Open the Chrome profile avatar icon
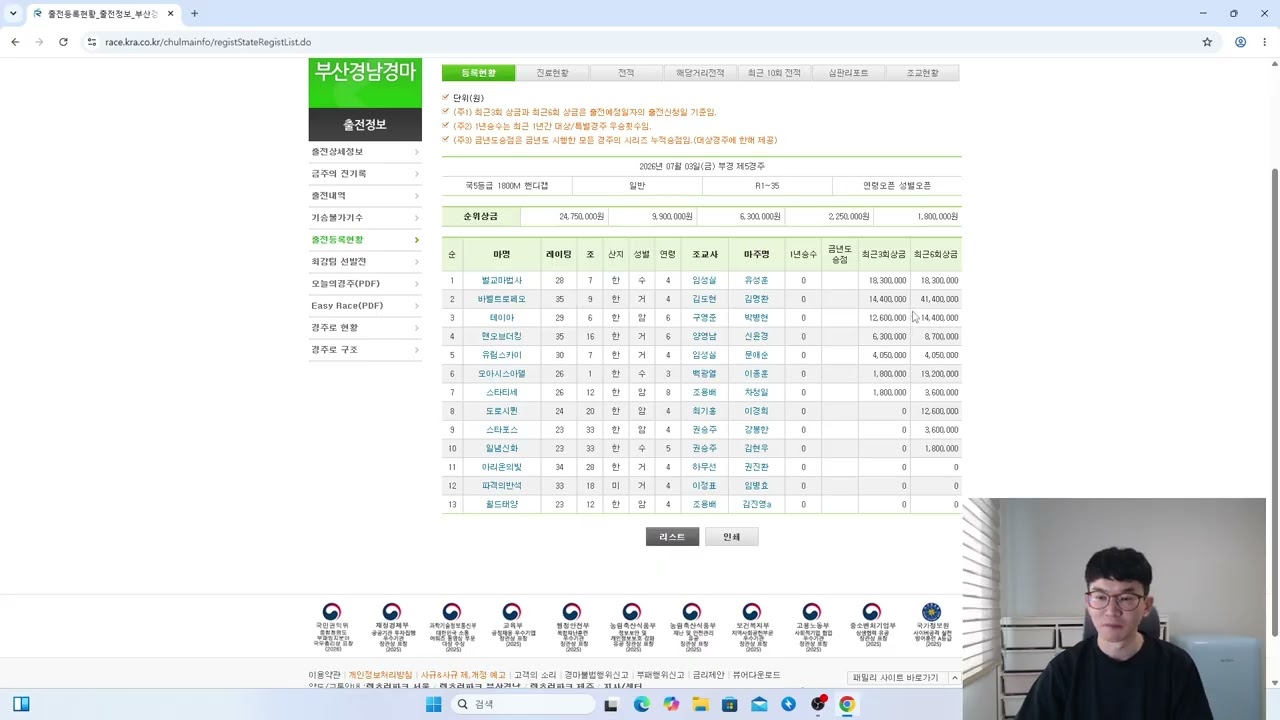The image size is (1280, 720). point(1240,42)
